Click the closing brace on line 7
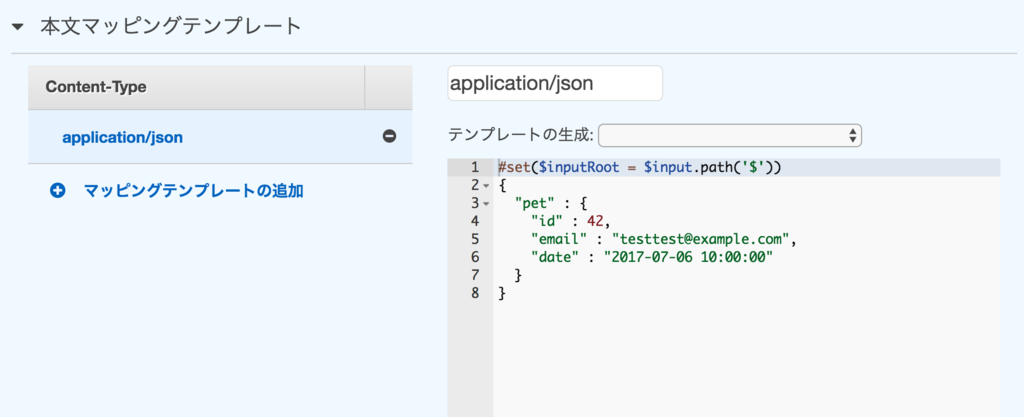 [x=518, y=275]
